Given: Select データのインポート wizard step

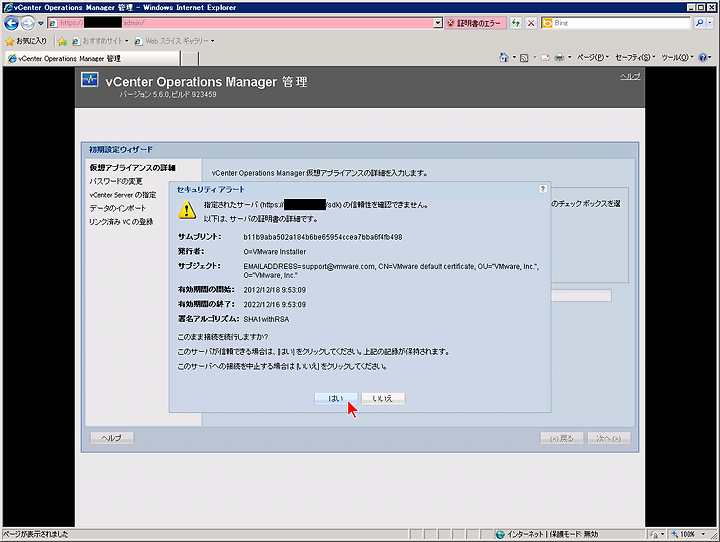Looking at the screenshot, I should point(118,208).
